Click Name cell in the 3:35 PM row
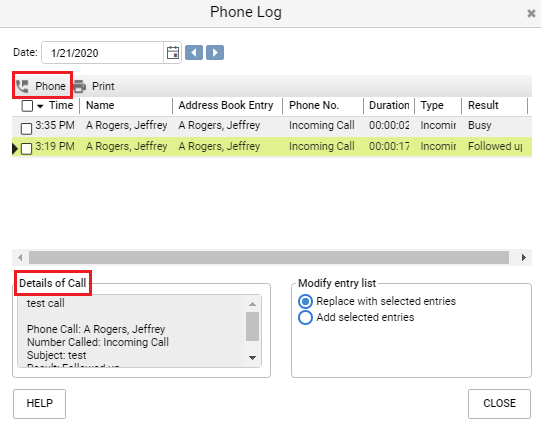Viewport: 541px width, 437px height. pyautogui.click(x=126, y=125)
